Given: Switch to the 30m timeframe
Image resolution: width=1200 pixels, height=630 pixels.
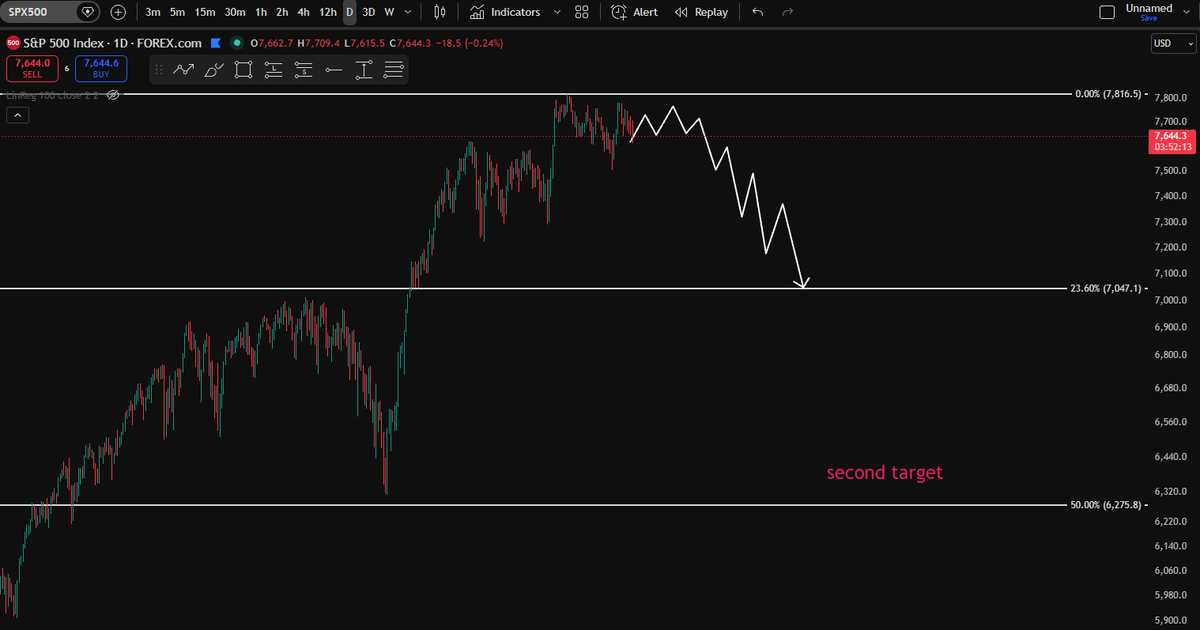Looking at the screenshot, I should click(235, 12).
